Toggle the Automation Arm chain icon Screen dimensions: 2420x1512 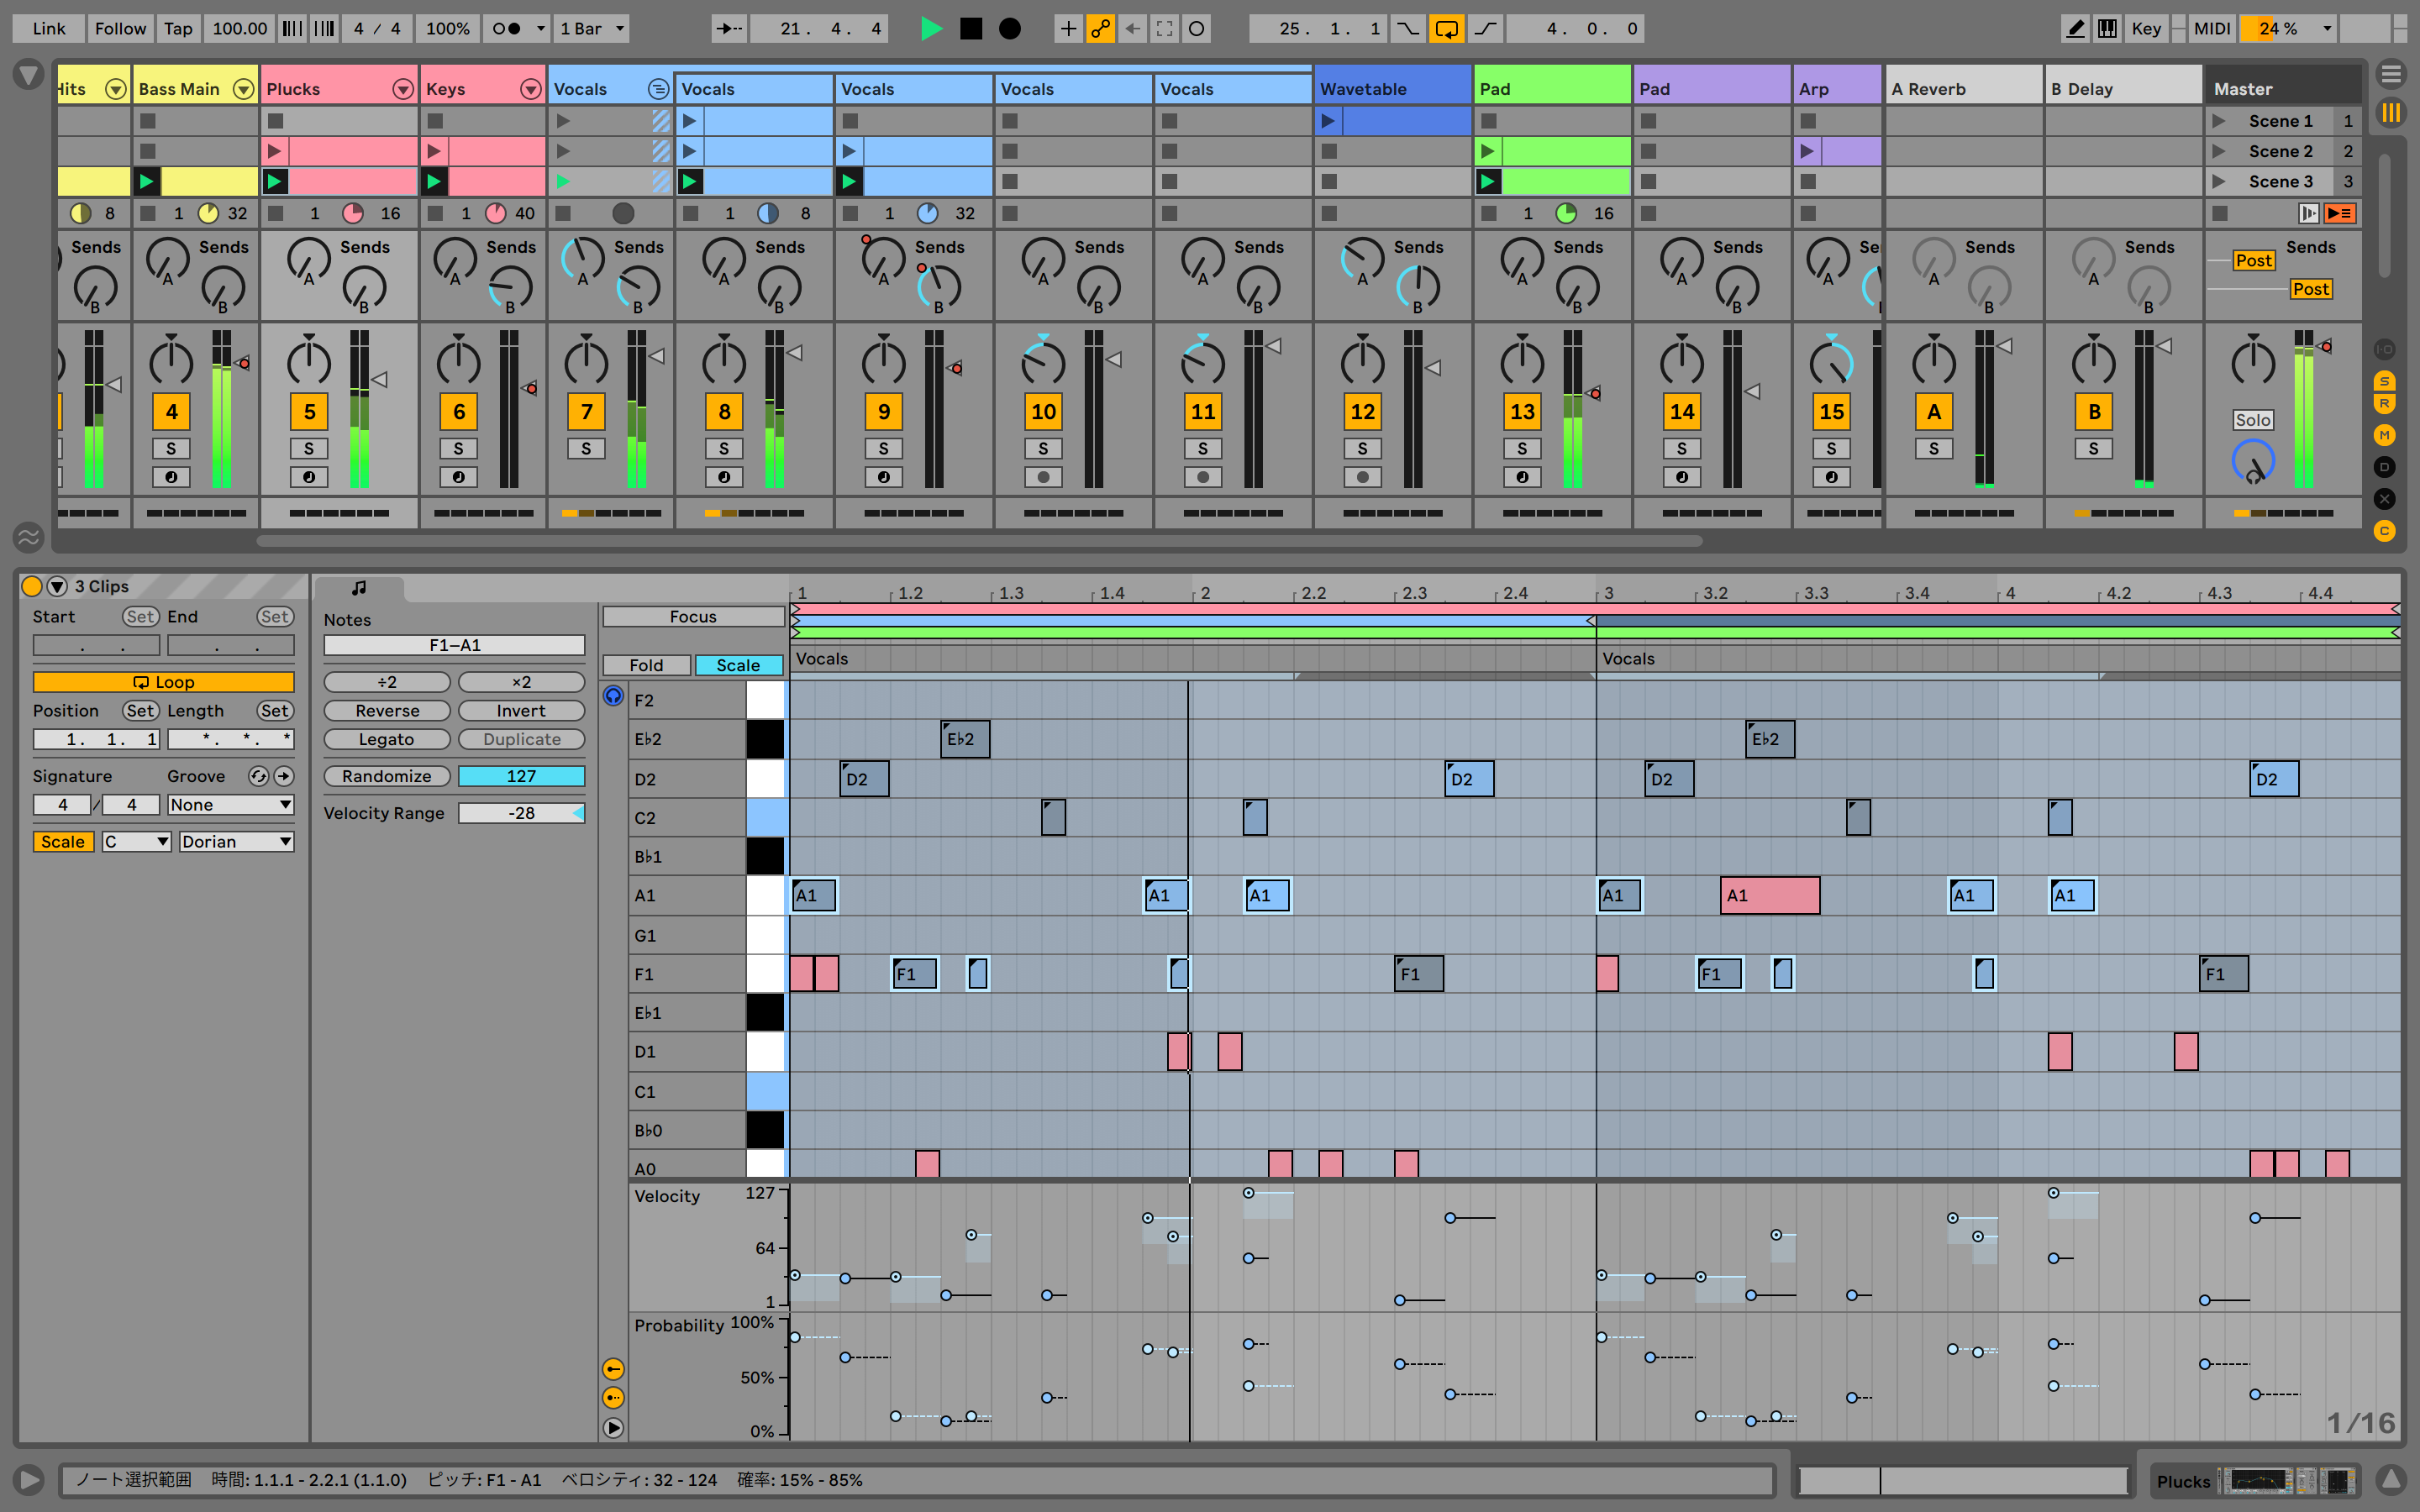[x=1100, y=29]
